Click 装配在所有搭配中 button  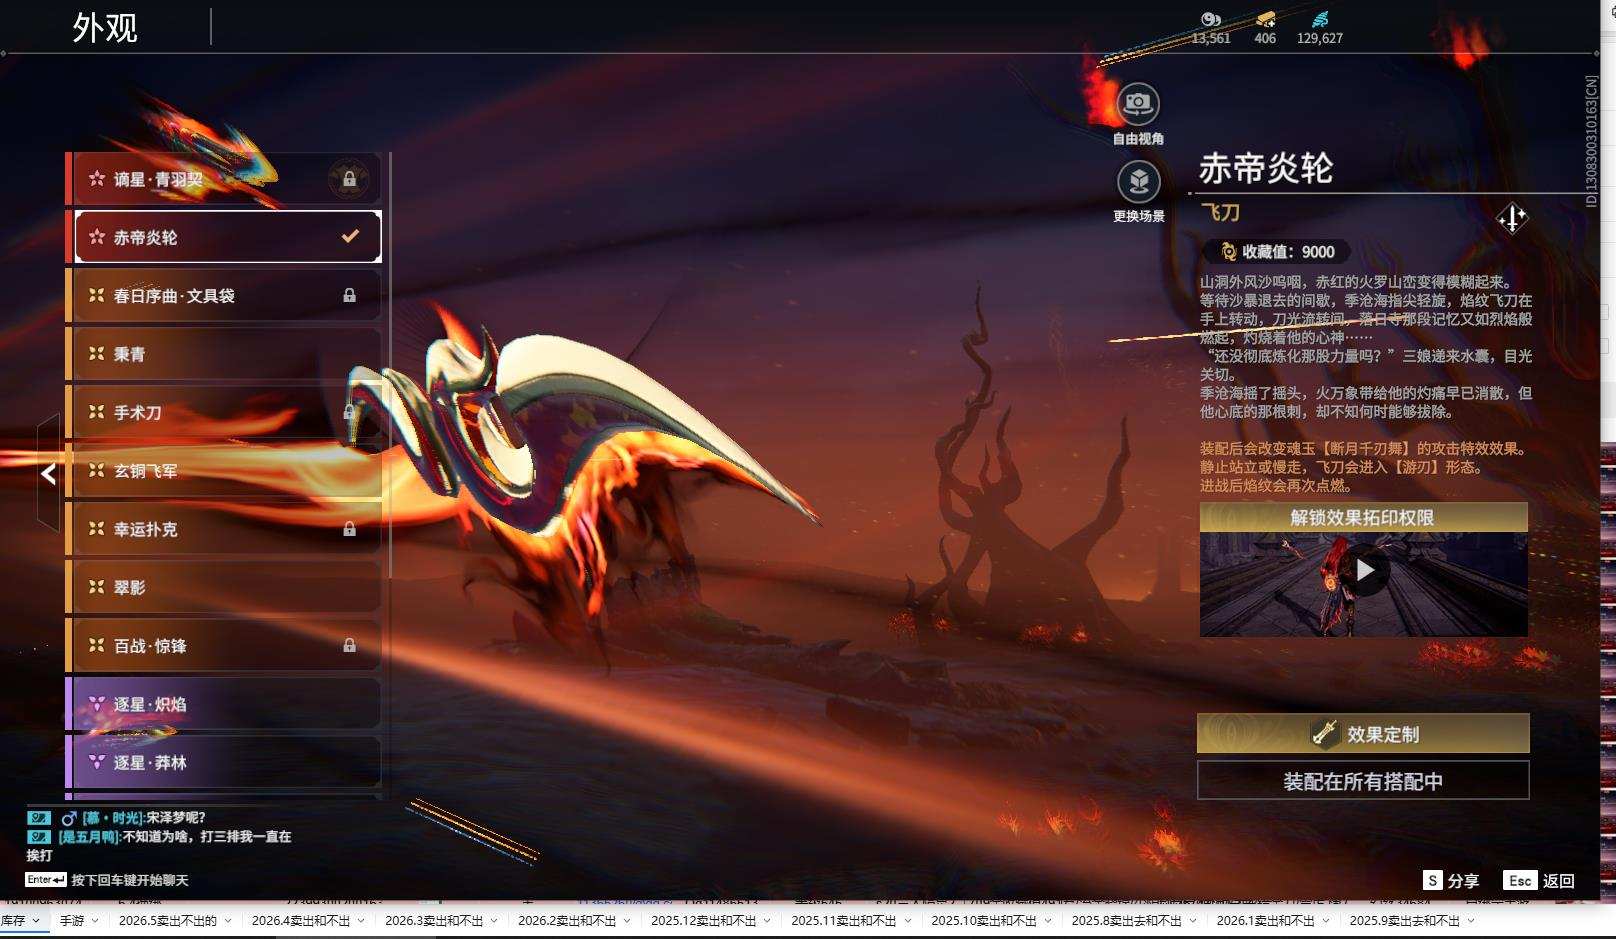pos(1363,781)
